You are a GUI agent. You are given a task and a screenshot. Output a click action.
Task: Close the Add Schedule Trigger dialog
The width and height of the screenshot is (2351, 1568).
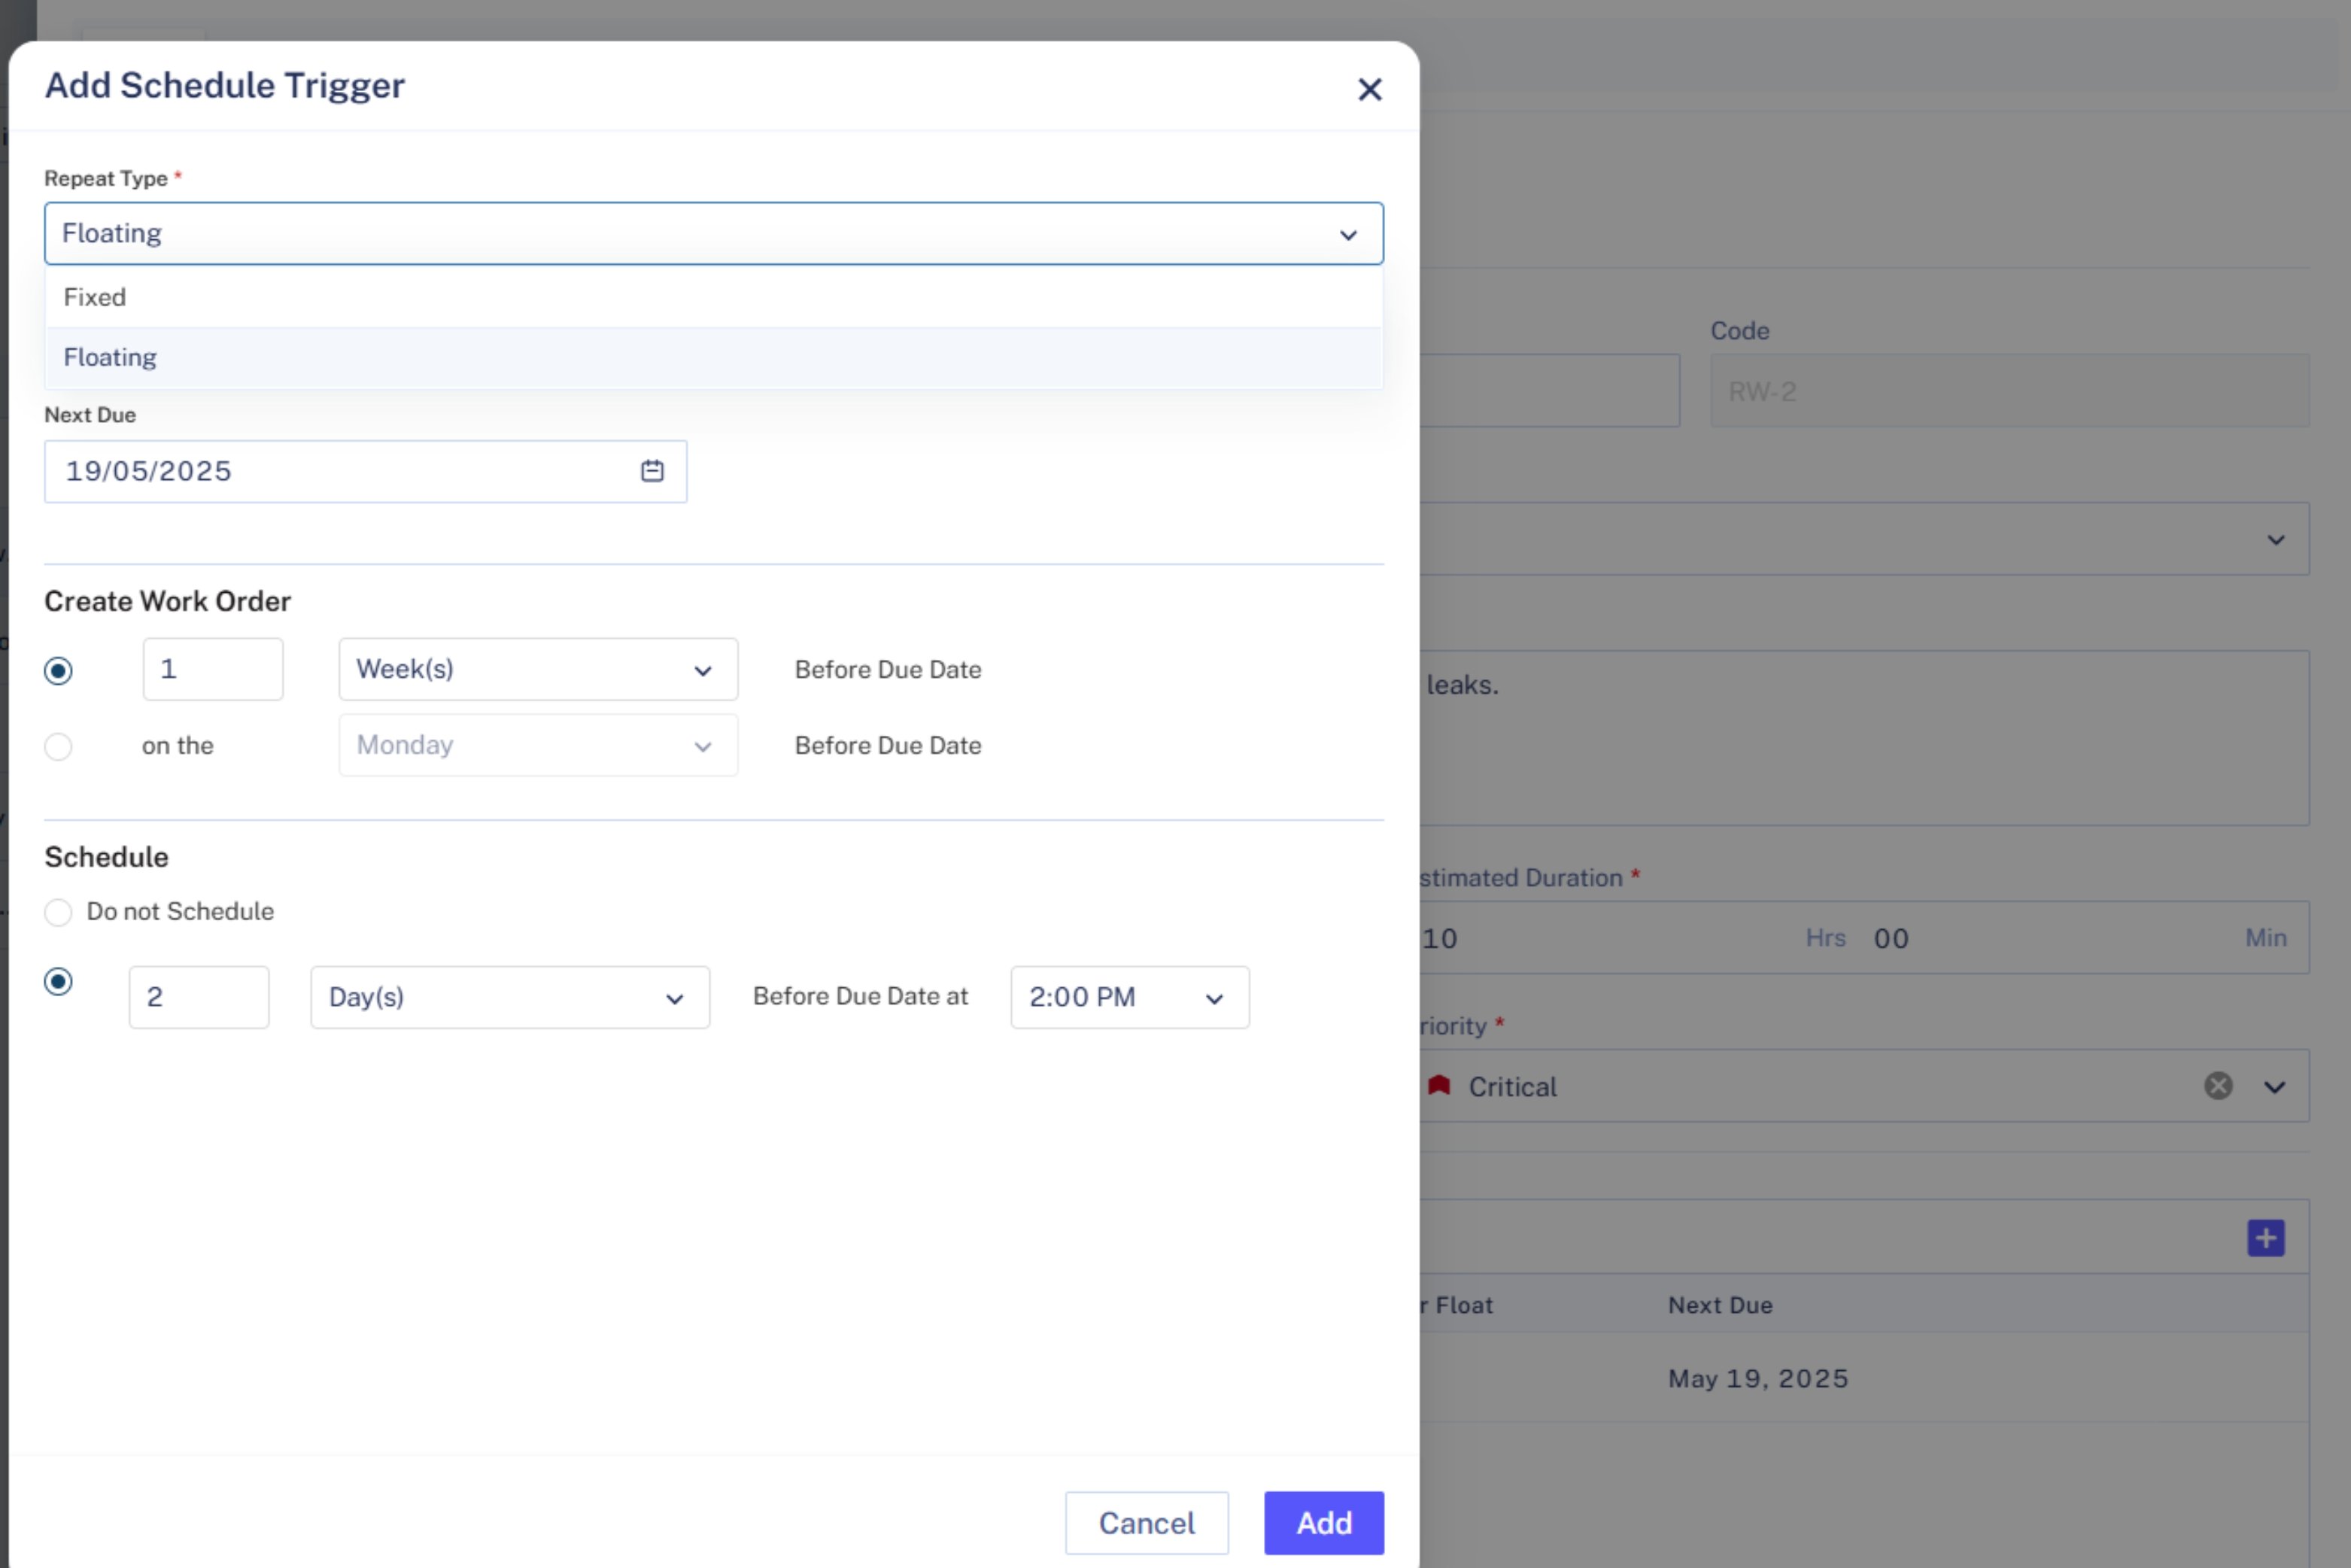point(1369,89)
